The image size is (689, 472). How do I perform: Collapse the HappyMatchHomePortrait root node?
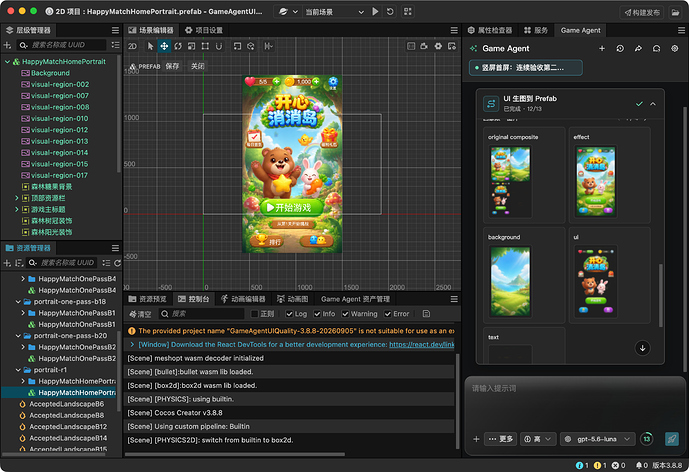7,62
